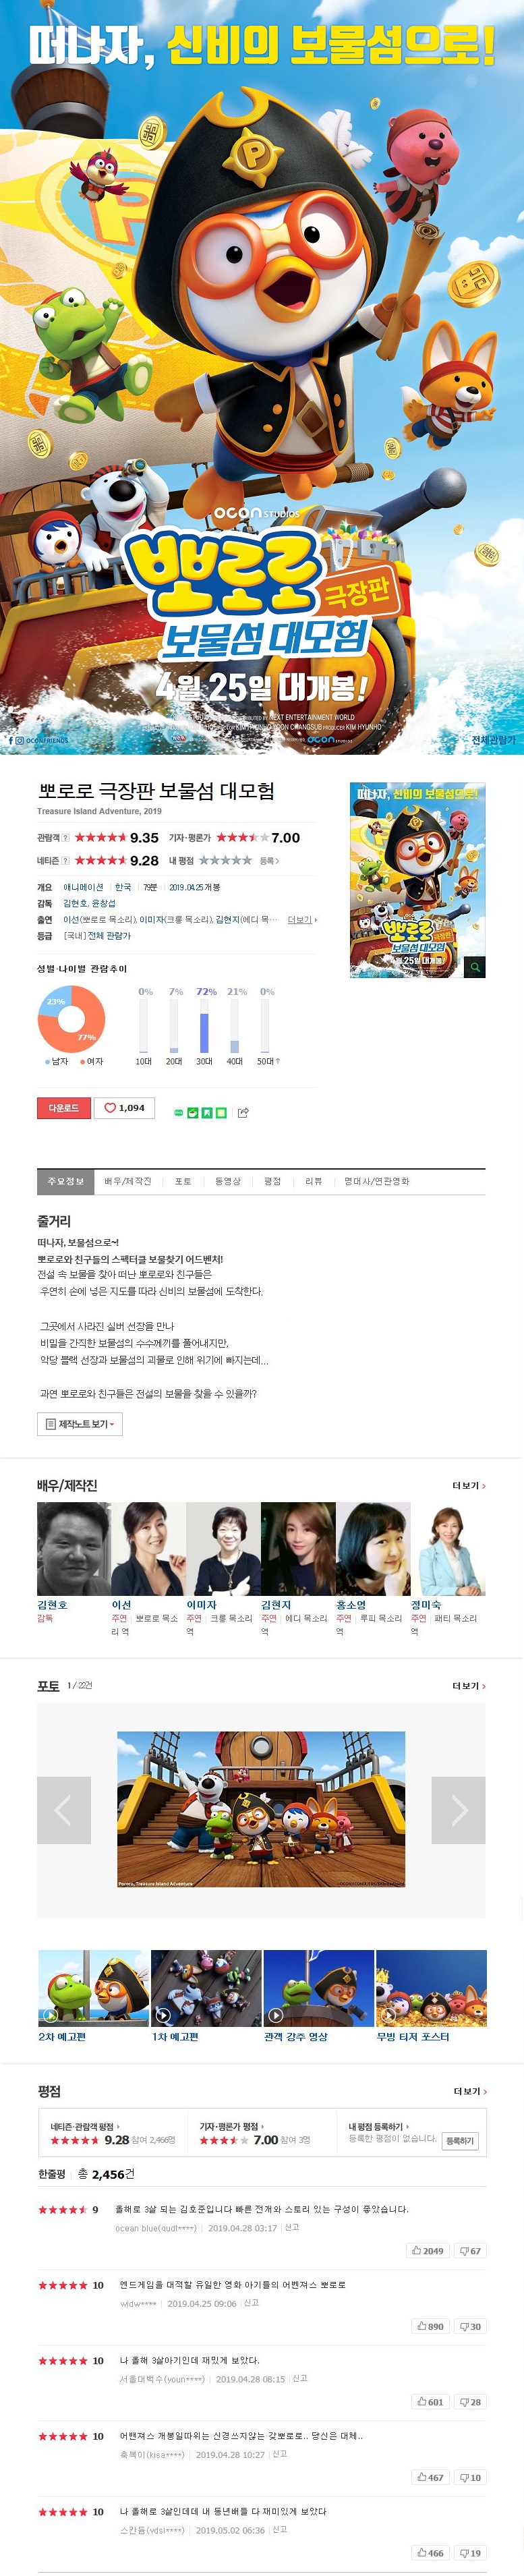Open the 평점 tab
This screenshot has height=2576, width=524.
(272, 1181)
